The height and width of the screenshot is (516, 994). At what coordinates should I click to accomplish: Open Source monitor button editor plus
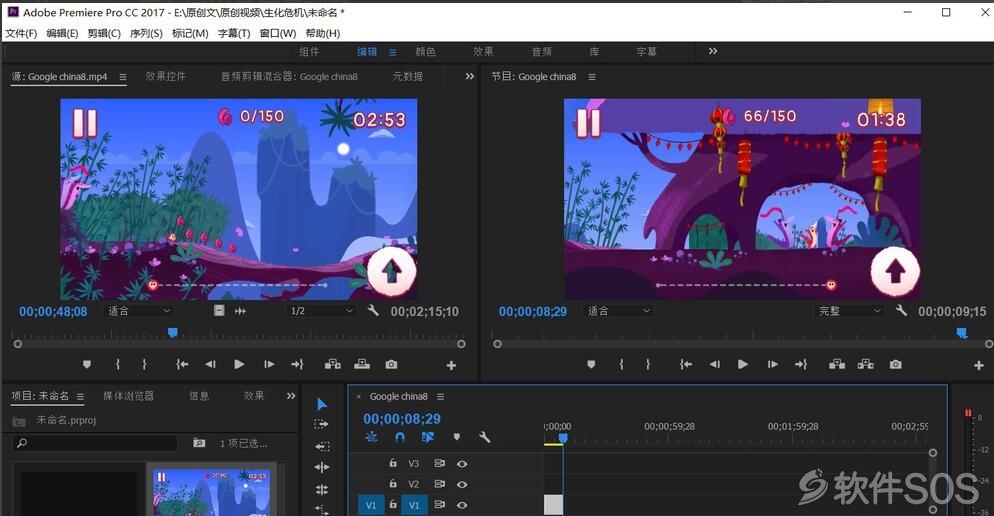coord(451,365)
